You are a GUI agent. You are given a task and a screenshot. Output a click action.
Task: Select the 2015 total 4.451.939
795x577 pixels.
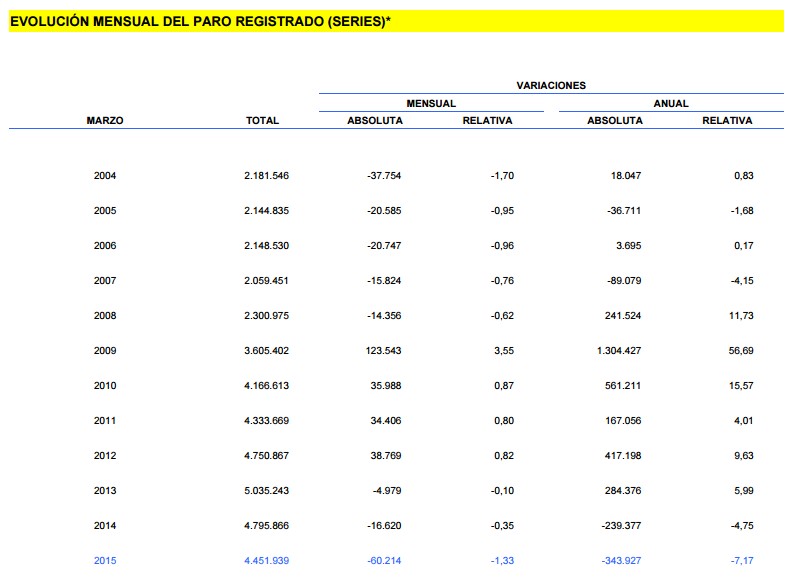[266, 561]
